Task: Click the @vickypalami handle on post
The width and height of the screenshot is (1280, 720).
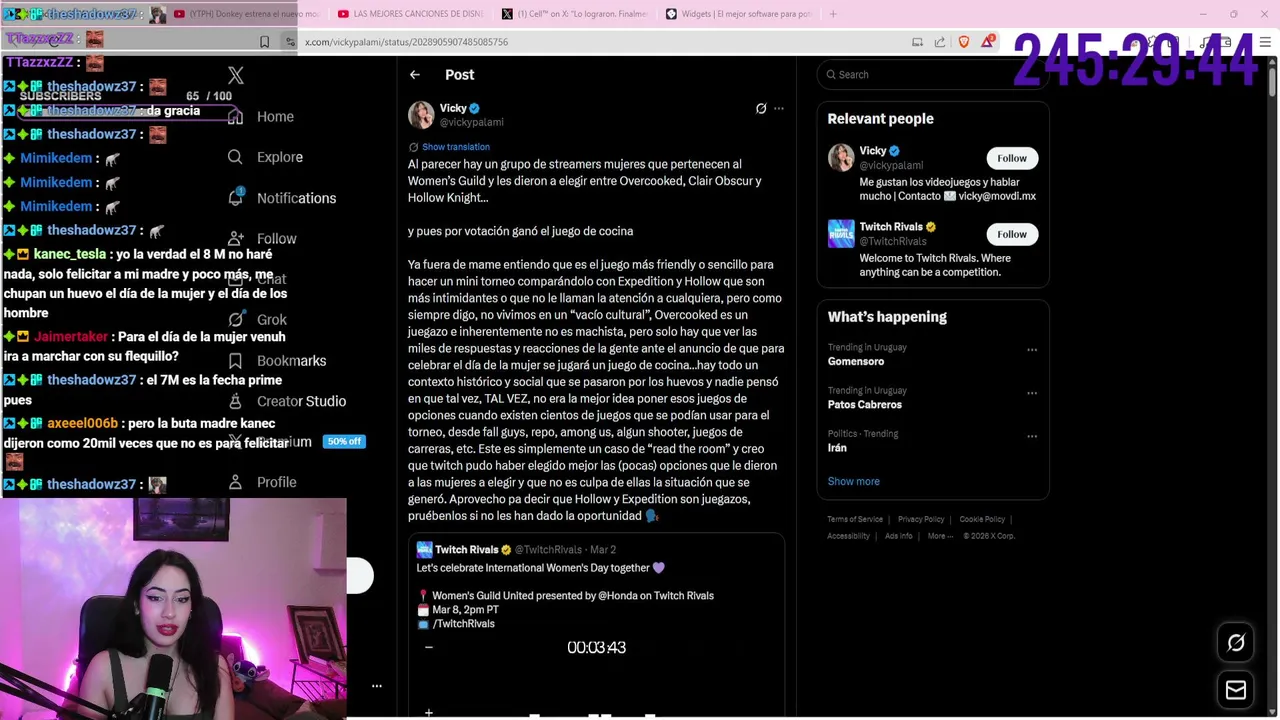Action: [x=471, y=122]
